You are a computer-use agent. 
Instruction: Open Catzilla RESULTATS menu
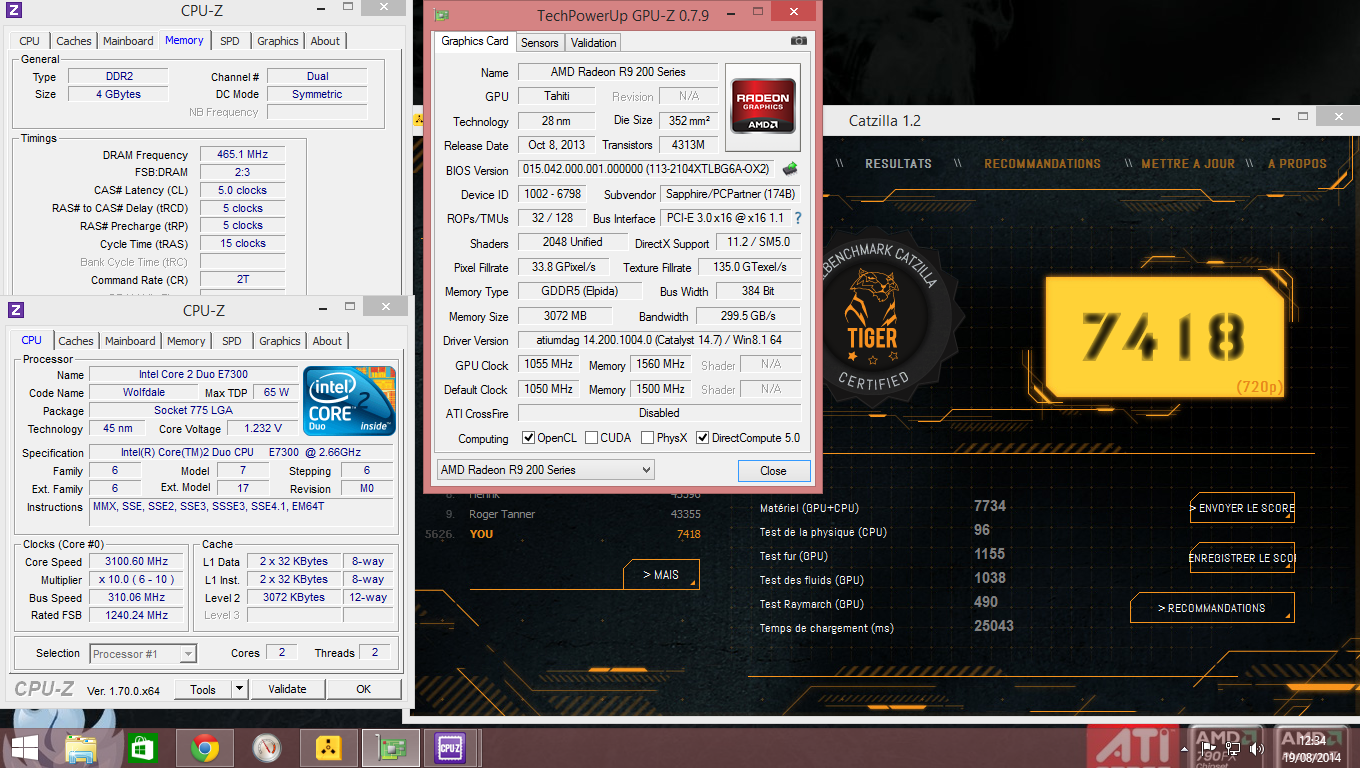click(x=898, y=163)
